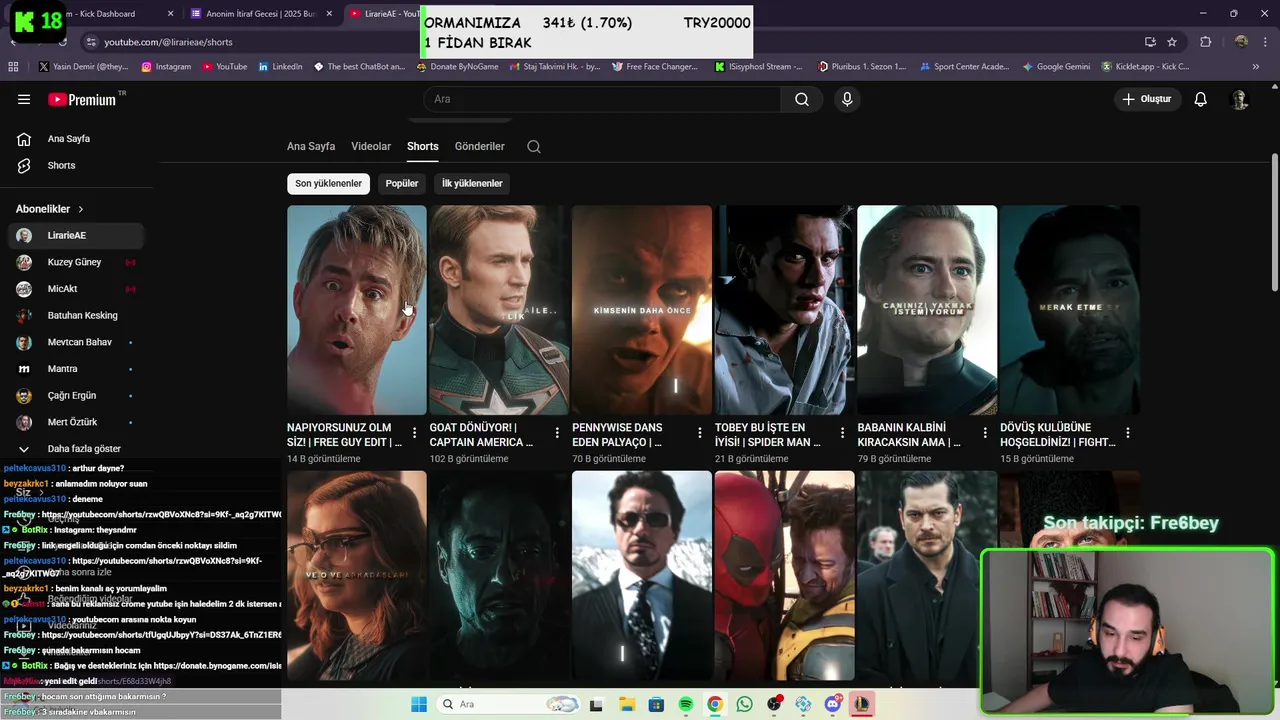Click the Ana Sayfa home icon in sidebar
Screen dimensions: 1280x720
point(24,139)
